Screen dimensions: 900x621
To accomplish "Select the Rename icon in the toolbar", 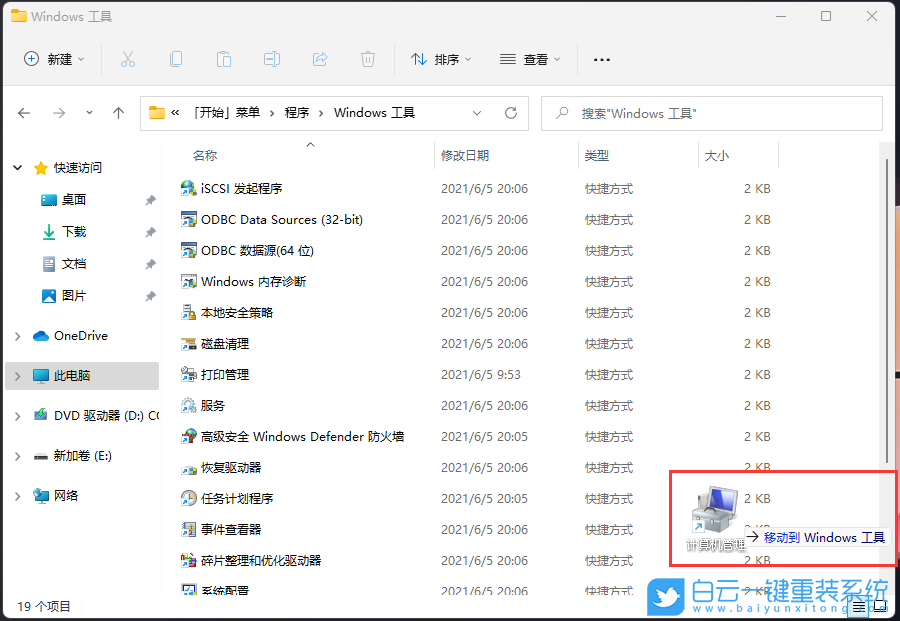I will tap(271, 59).
